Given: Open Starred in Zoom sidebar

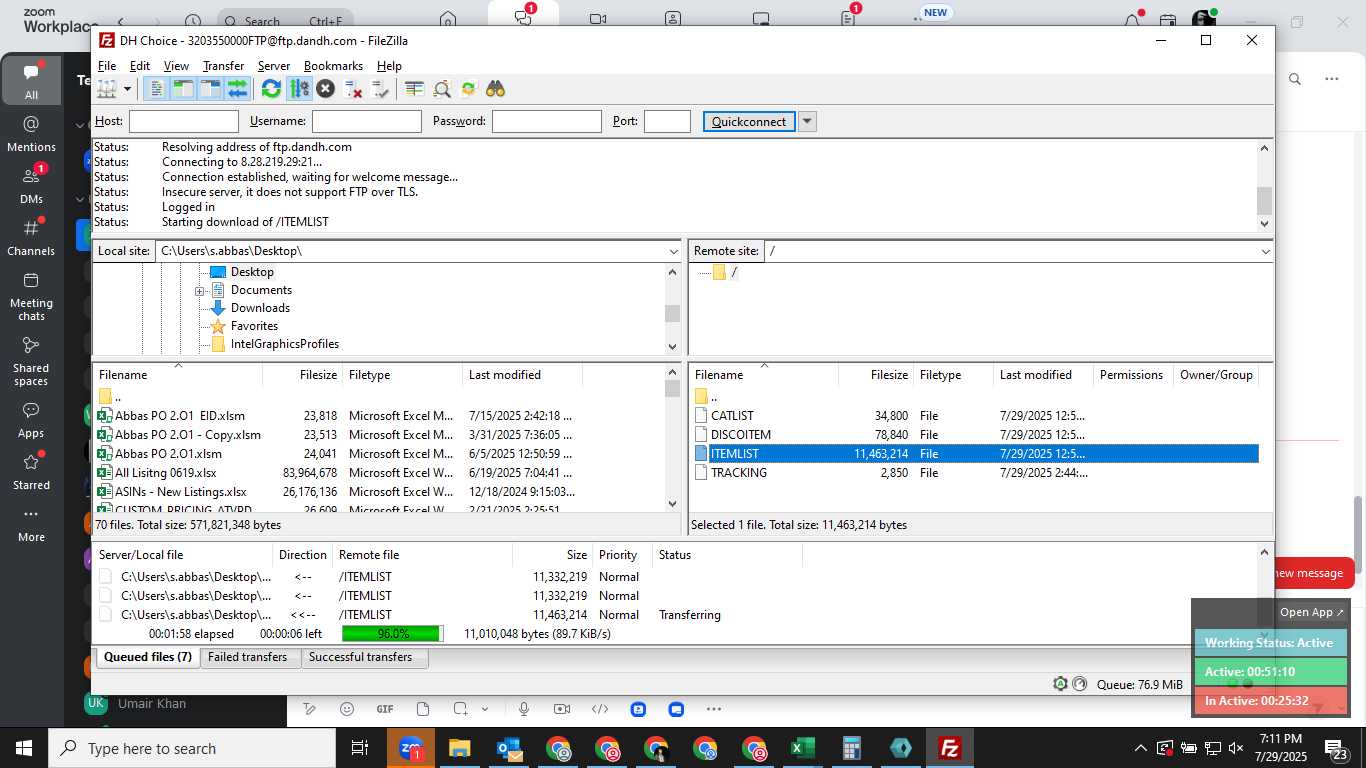Looking at the screenshot, I should (x=31, y=471).
